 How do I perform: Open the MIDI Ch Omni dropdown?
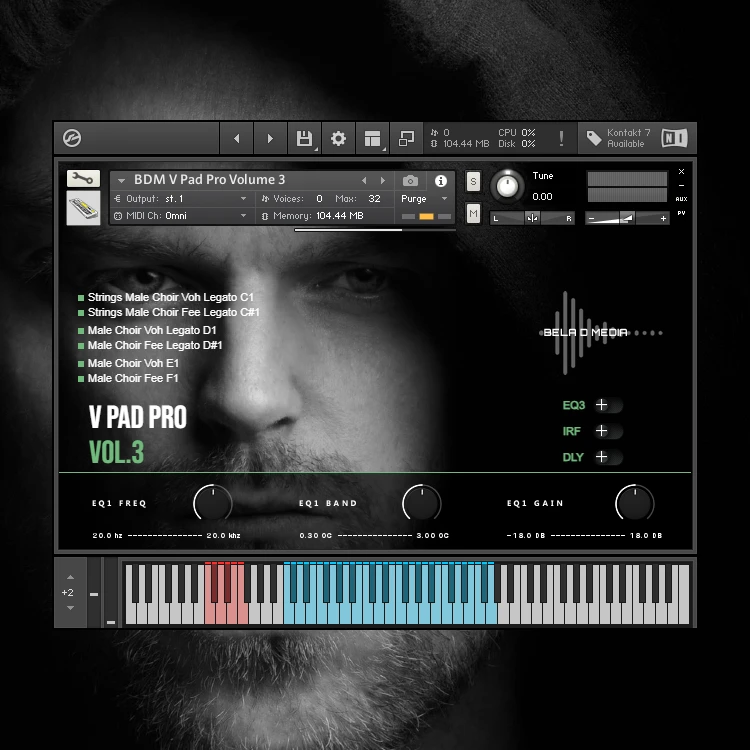point(181,216)
